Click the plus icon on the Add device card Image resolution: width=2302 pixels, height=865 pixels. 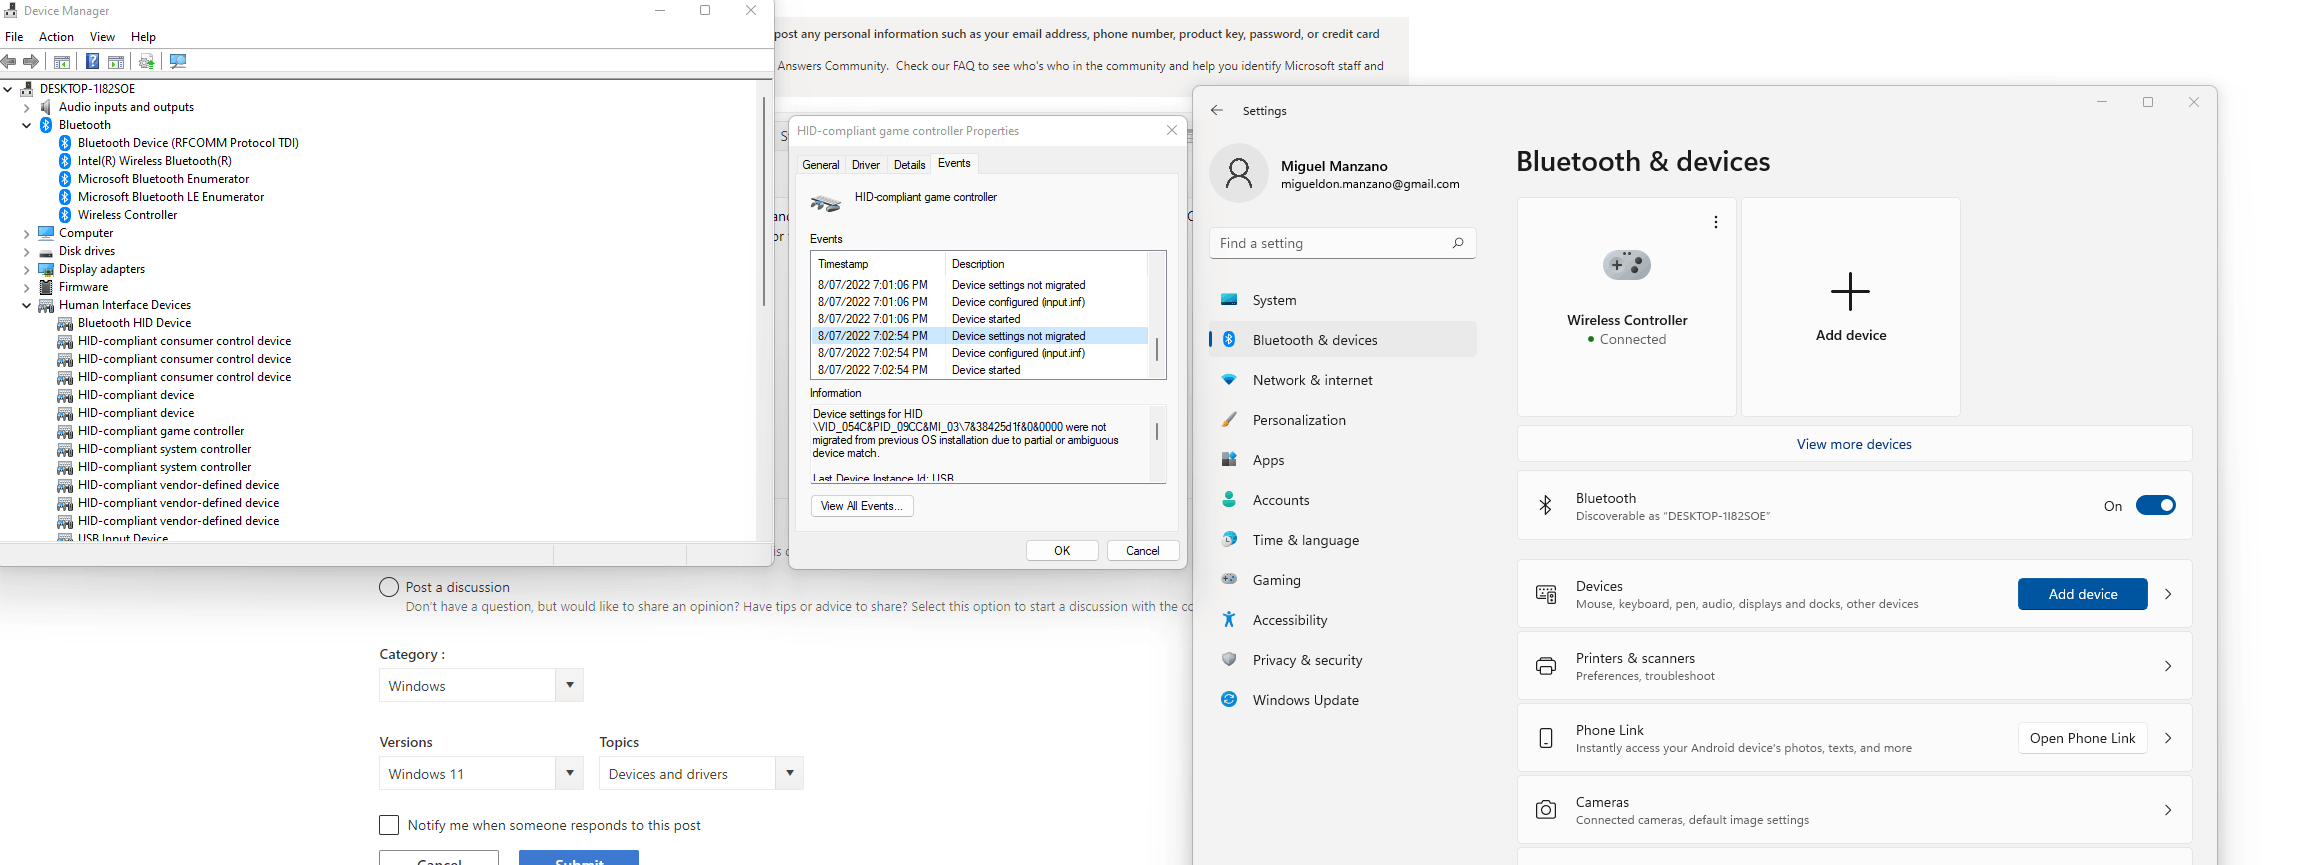click(x=1850, y=291)
